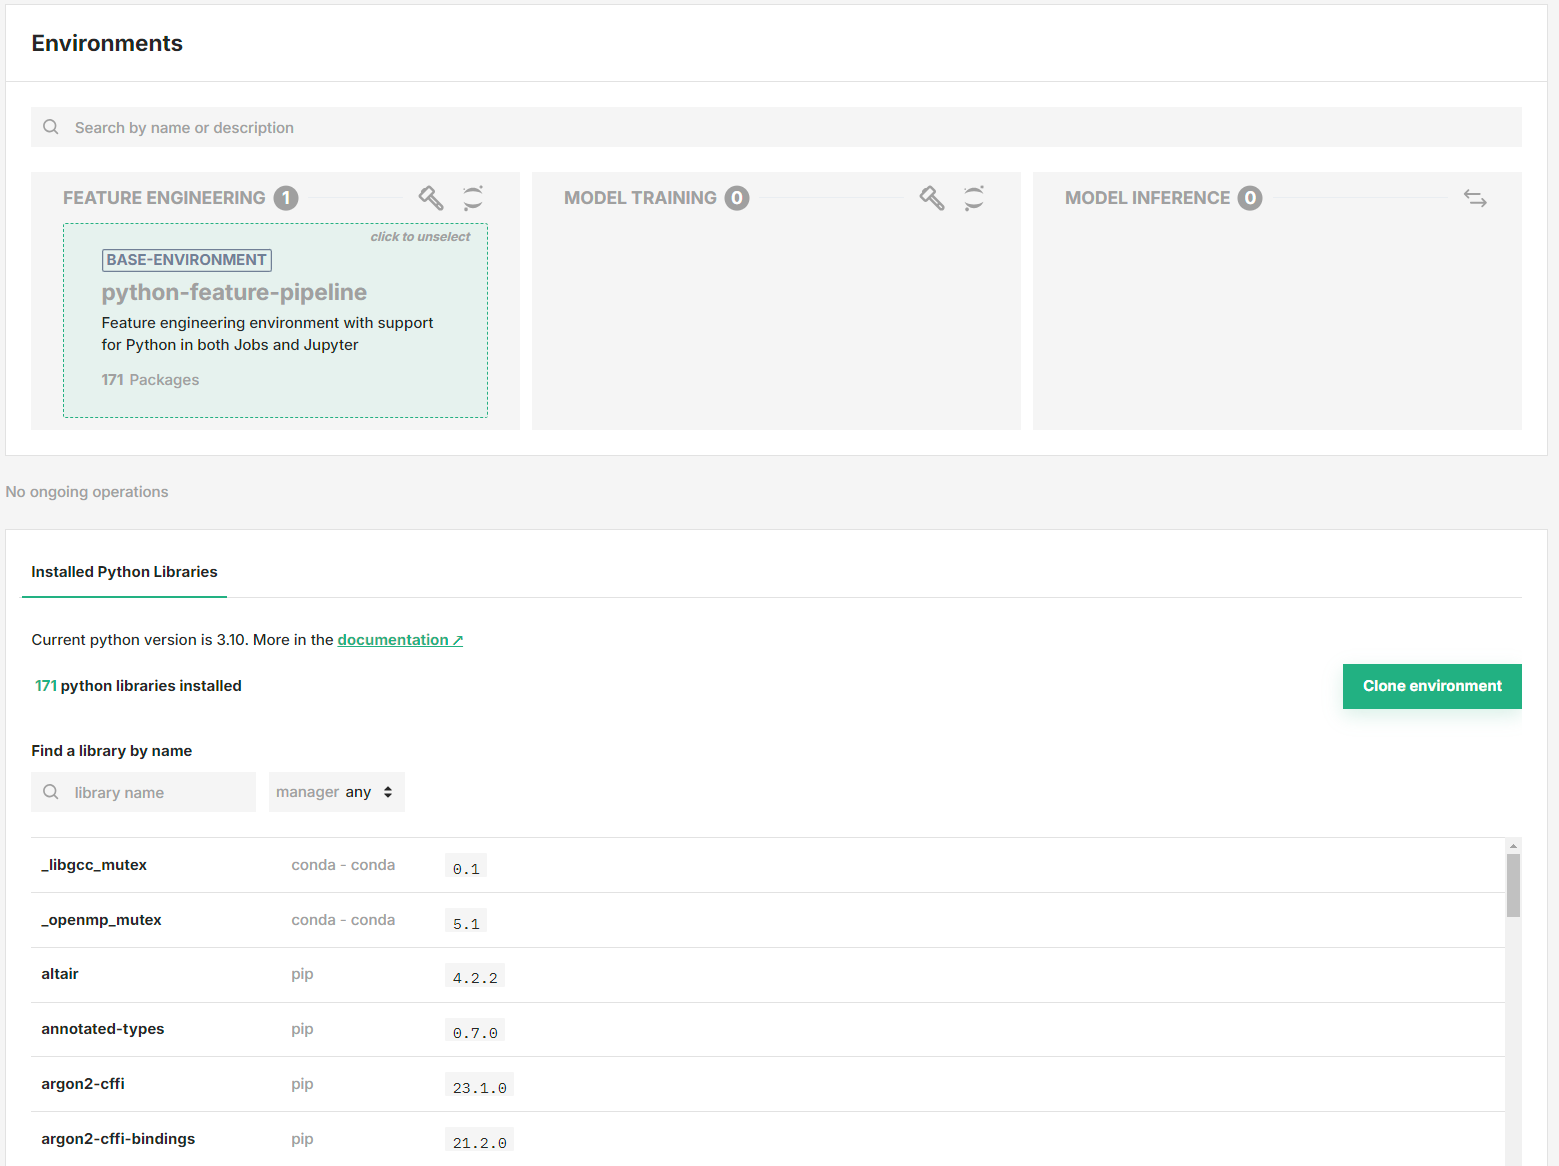
Task: Click the magnifier icon in environments search bar
Action: [51, 127]
